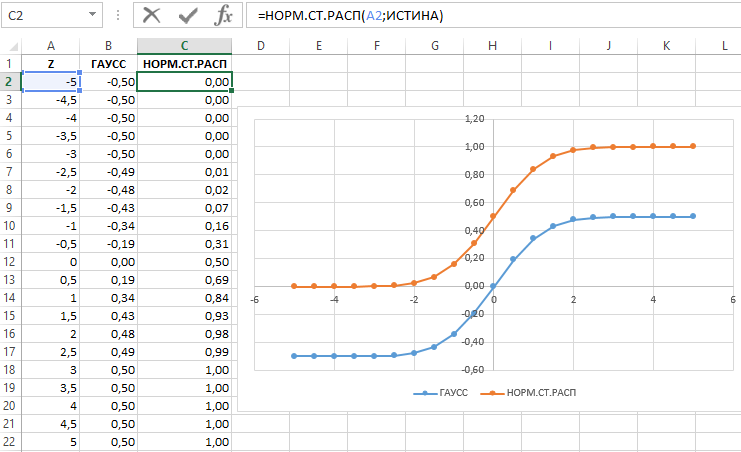The image size is (741, 452).
Task: Select column H header
Action: 493,46
